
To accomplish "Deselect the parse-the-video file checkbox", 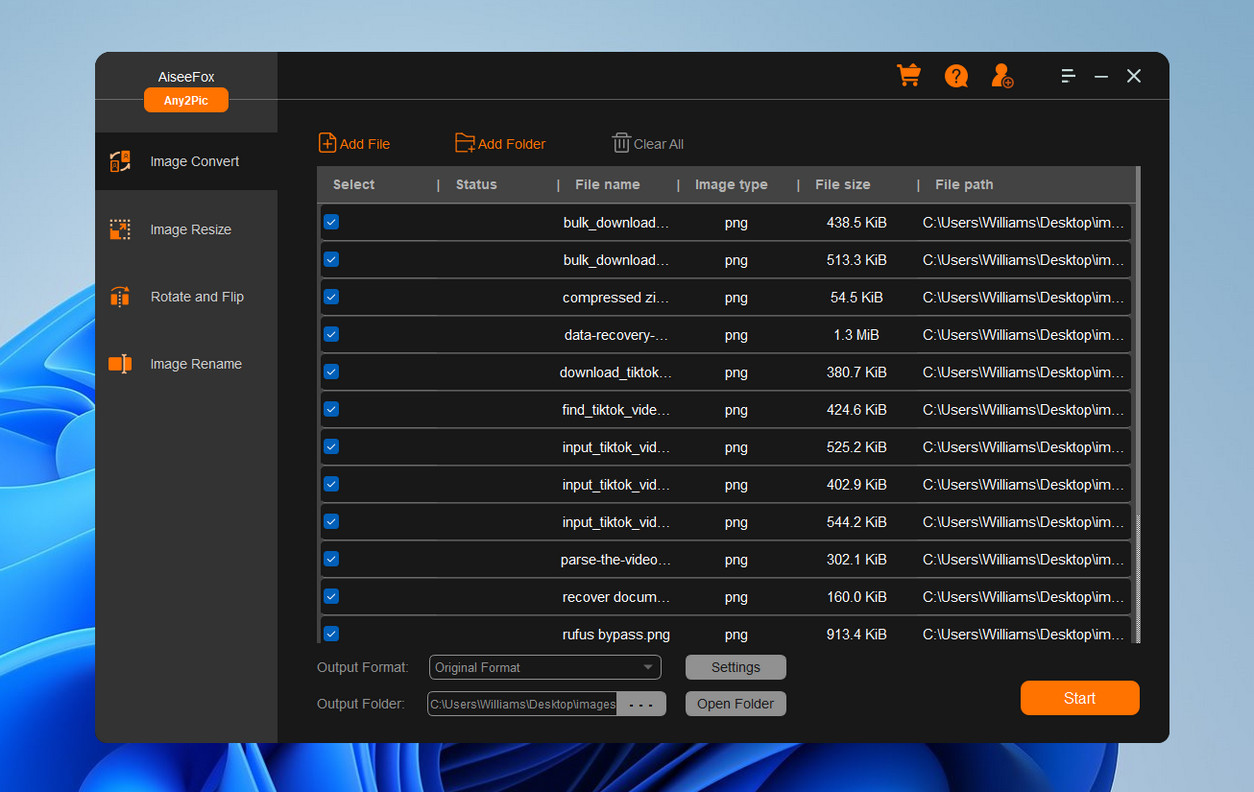I will [331, 559].
